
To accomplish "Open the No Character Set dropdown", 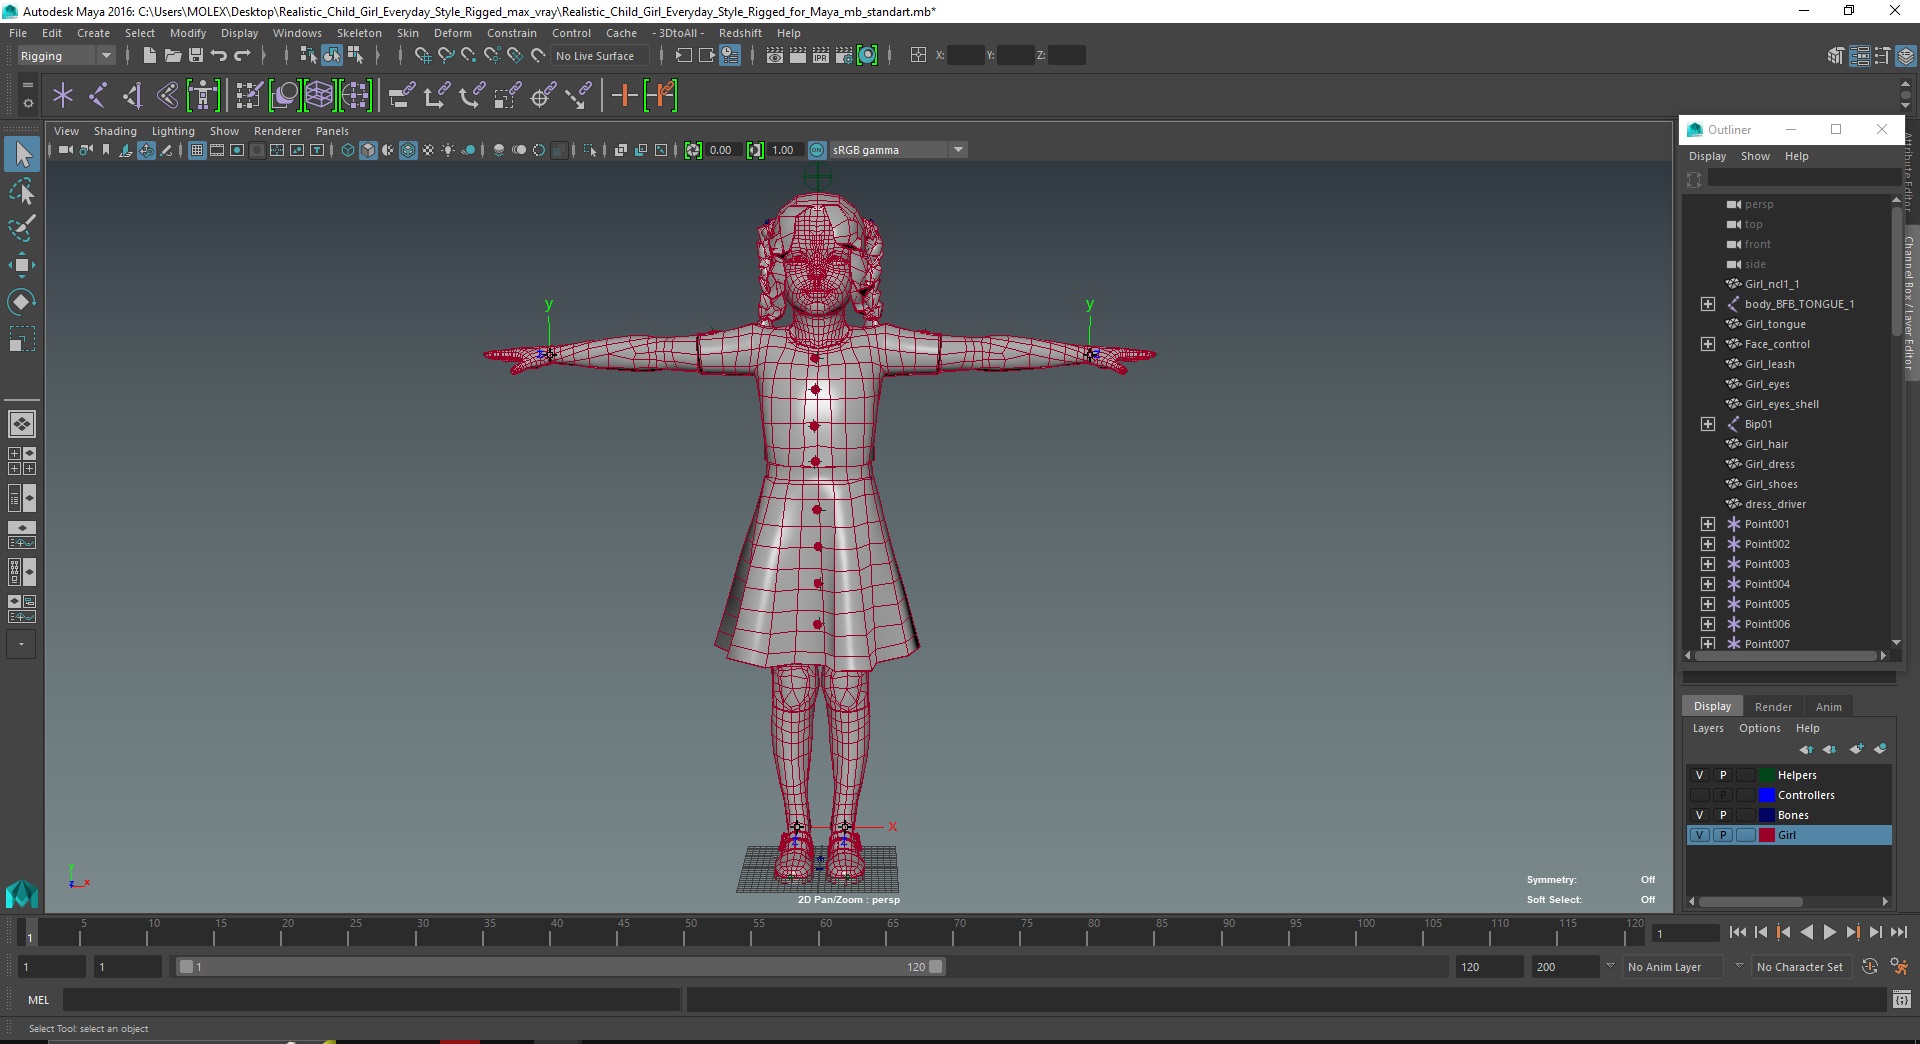I will coord(1800,967).
